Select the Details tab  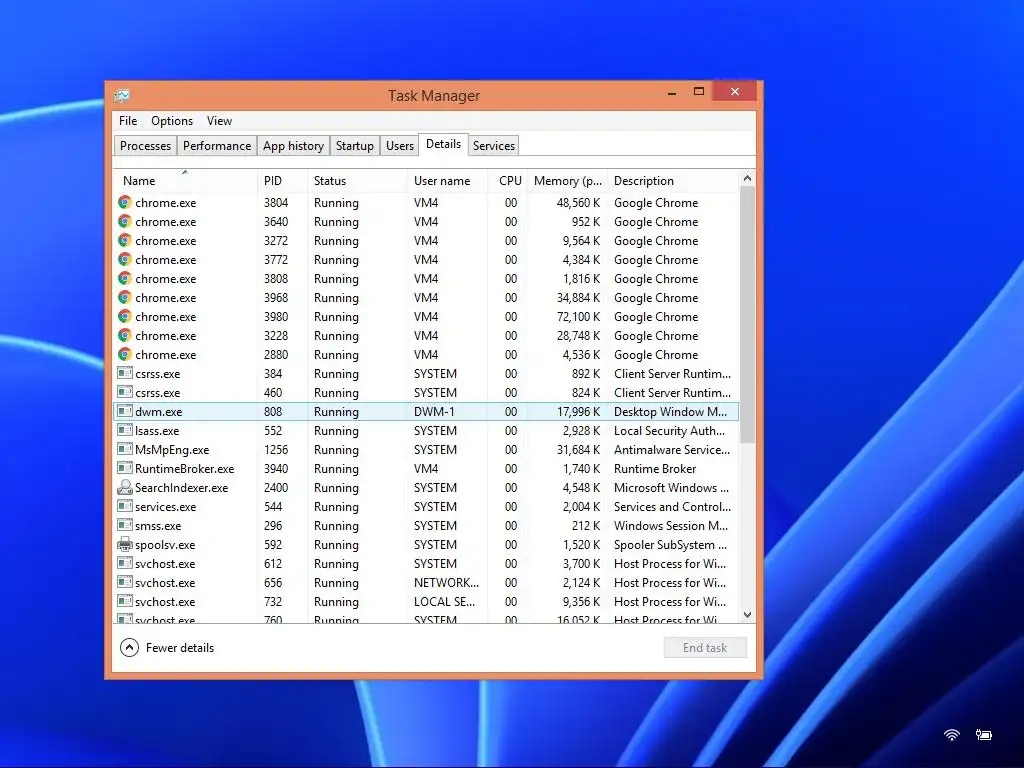pos(443,144)
